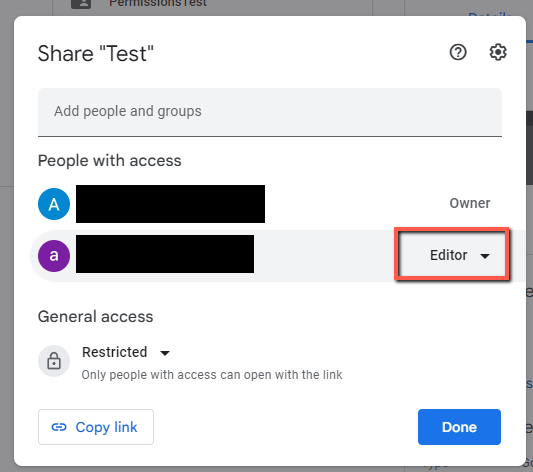Open the Editor role dropdown
This screenshot has height=472, width=533.
[x=460, y=255]
